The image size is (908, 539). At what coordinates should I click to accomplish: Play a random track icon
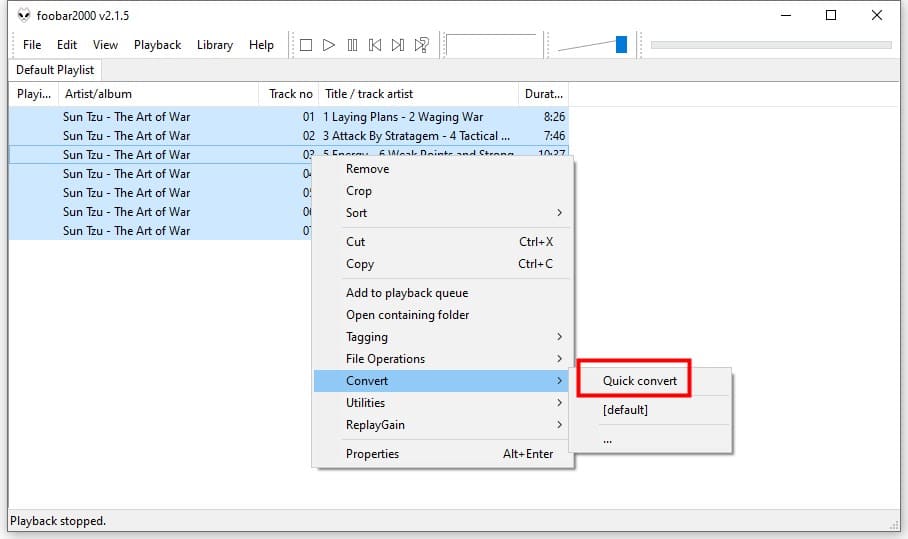pyautogui.click(x=422, y=45)
